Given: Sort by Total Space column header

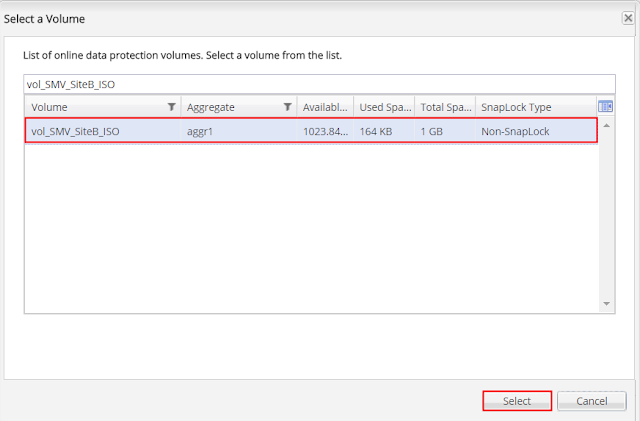Looking at the screenshot, I should 445,107.
